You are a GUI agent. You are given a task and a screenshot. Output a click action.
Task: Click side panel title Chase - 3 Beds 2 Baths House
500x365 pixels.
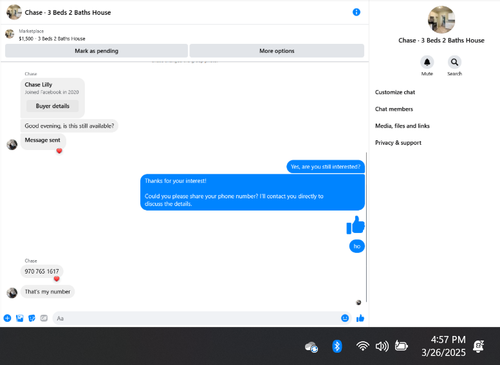pos(441,40)
